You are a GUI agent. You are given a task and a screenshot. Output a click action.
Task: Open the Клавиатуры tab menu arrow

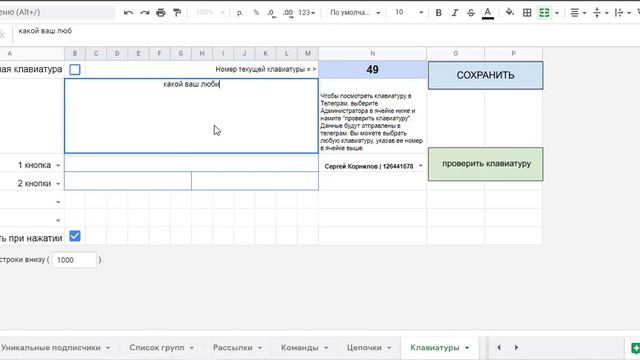point(467,348)
